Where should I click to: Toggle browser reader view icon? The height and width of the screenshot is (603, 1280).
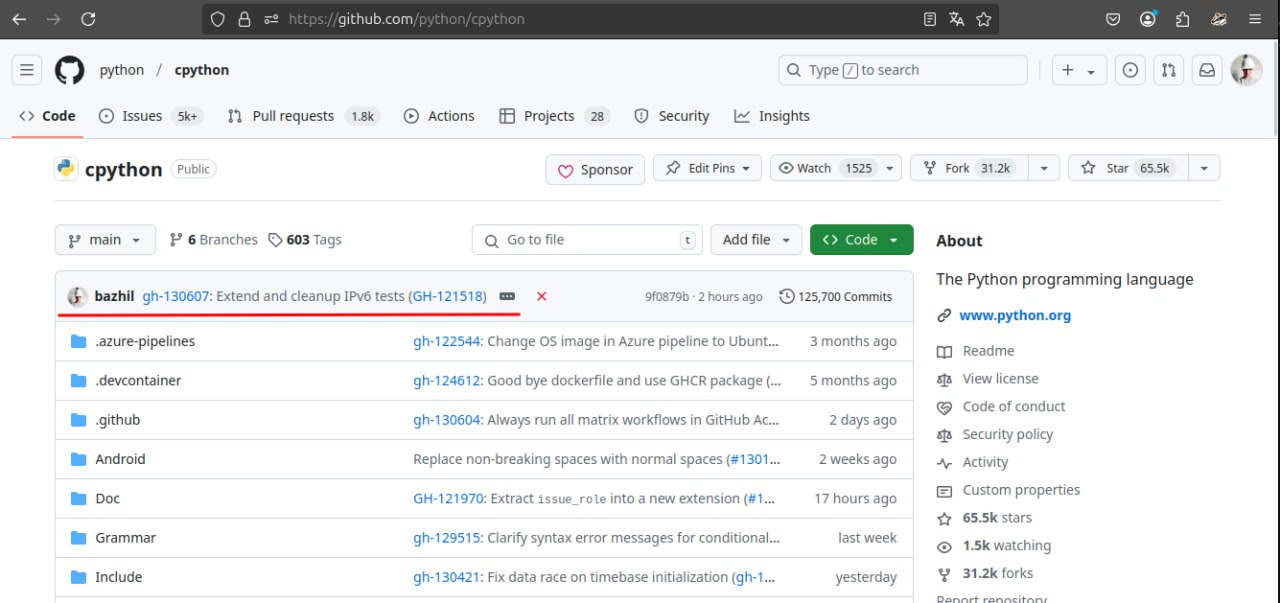[930, 19]
